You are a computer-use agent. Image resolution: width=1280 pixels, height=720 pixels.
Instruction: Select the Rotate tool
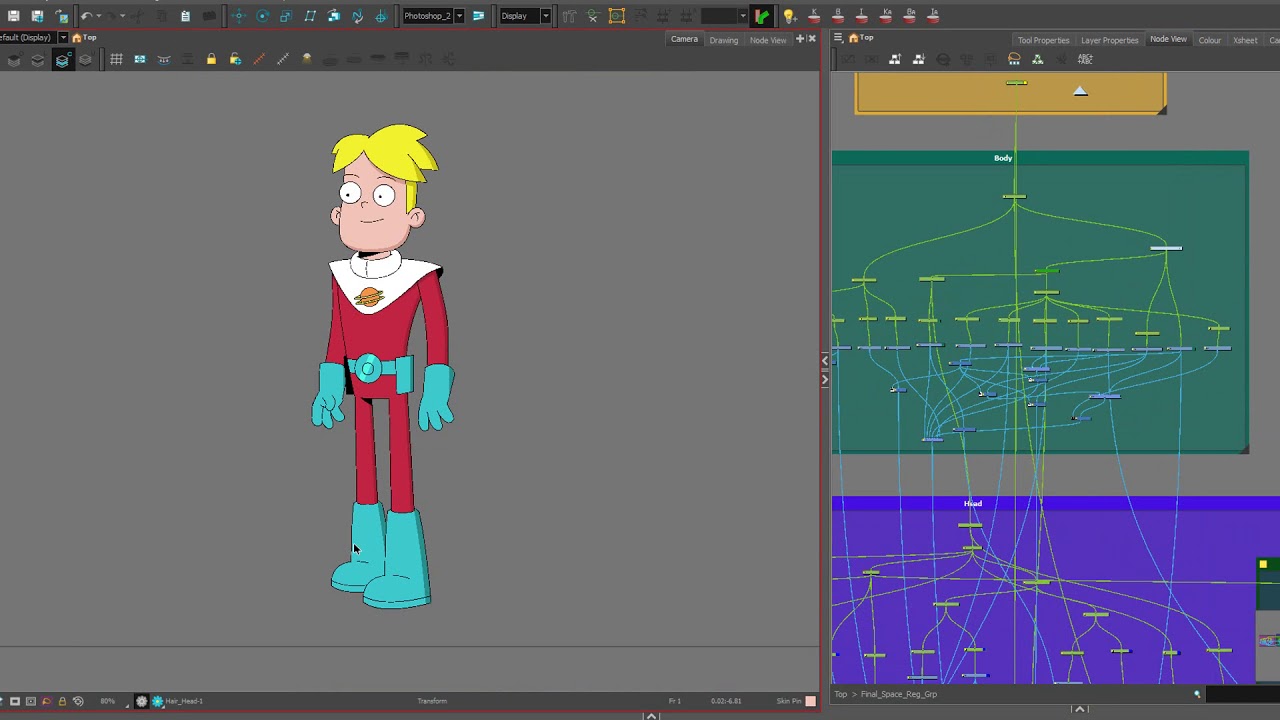[262, 16]
